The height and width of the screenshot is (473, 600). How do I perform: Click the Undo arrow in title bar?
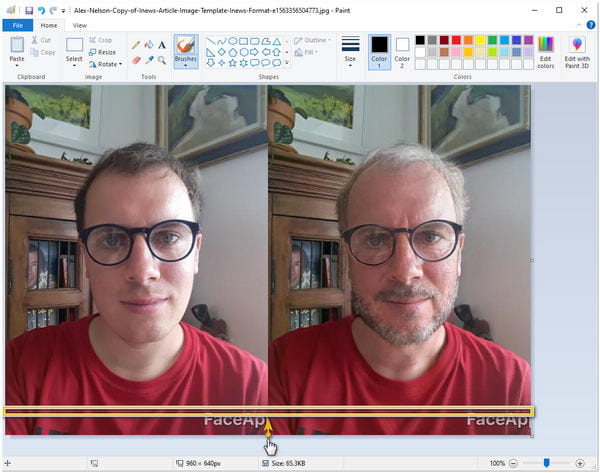click(x=41, y=10)
